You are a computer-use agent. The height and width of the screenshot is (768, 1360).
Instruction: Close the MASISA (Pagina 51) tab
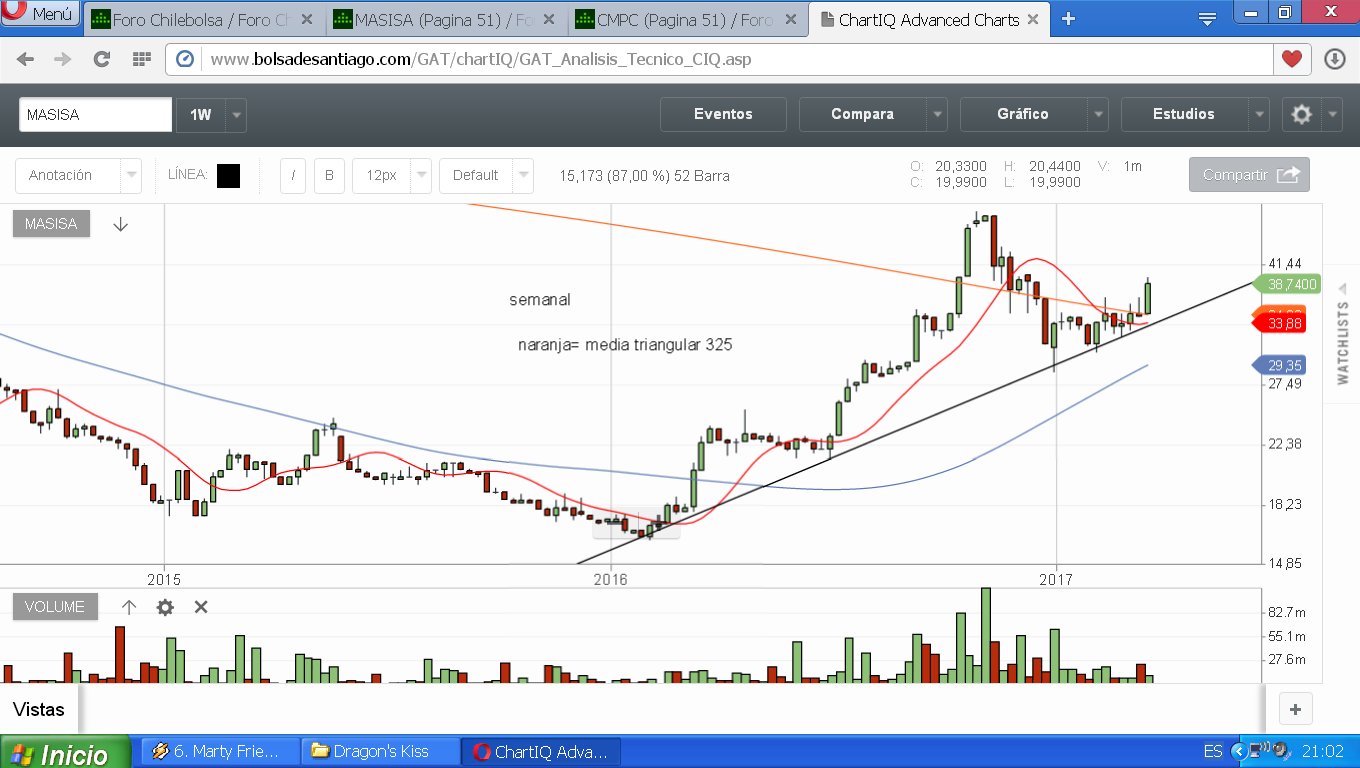[x=551, y=19]
